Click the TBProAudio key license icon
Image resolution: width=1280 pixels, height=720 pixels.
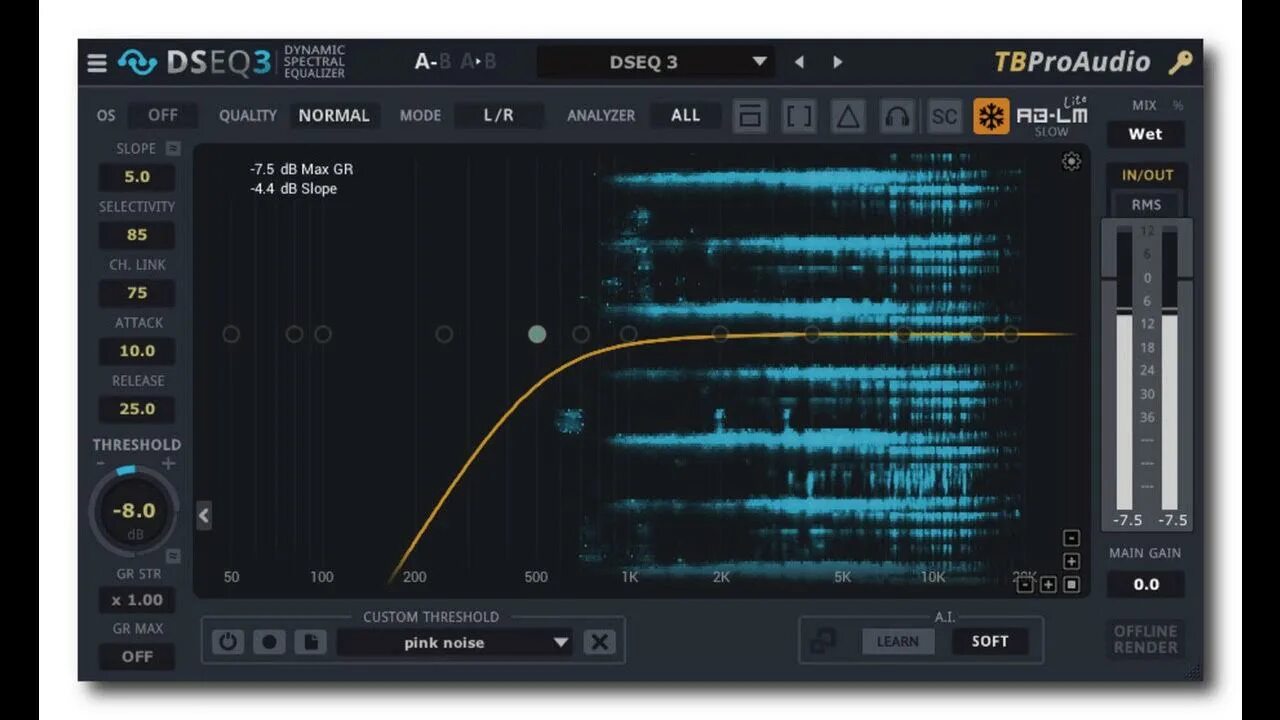tap(1181, 63)
